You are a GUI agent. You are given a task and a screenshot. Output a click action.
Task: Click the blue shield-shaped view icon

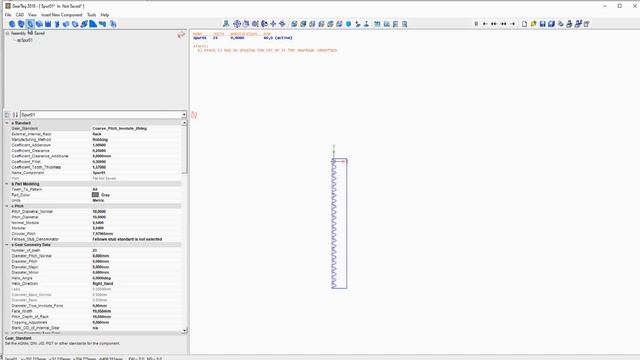(x=348, y=24)
